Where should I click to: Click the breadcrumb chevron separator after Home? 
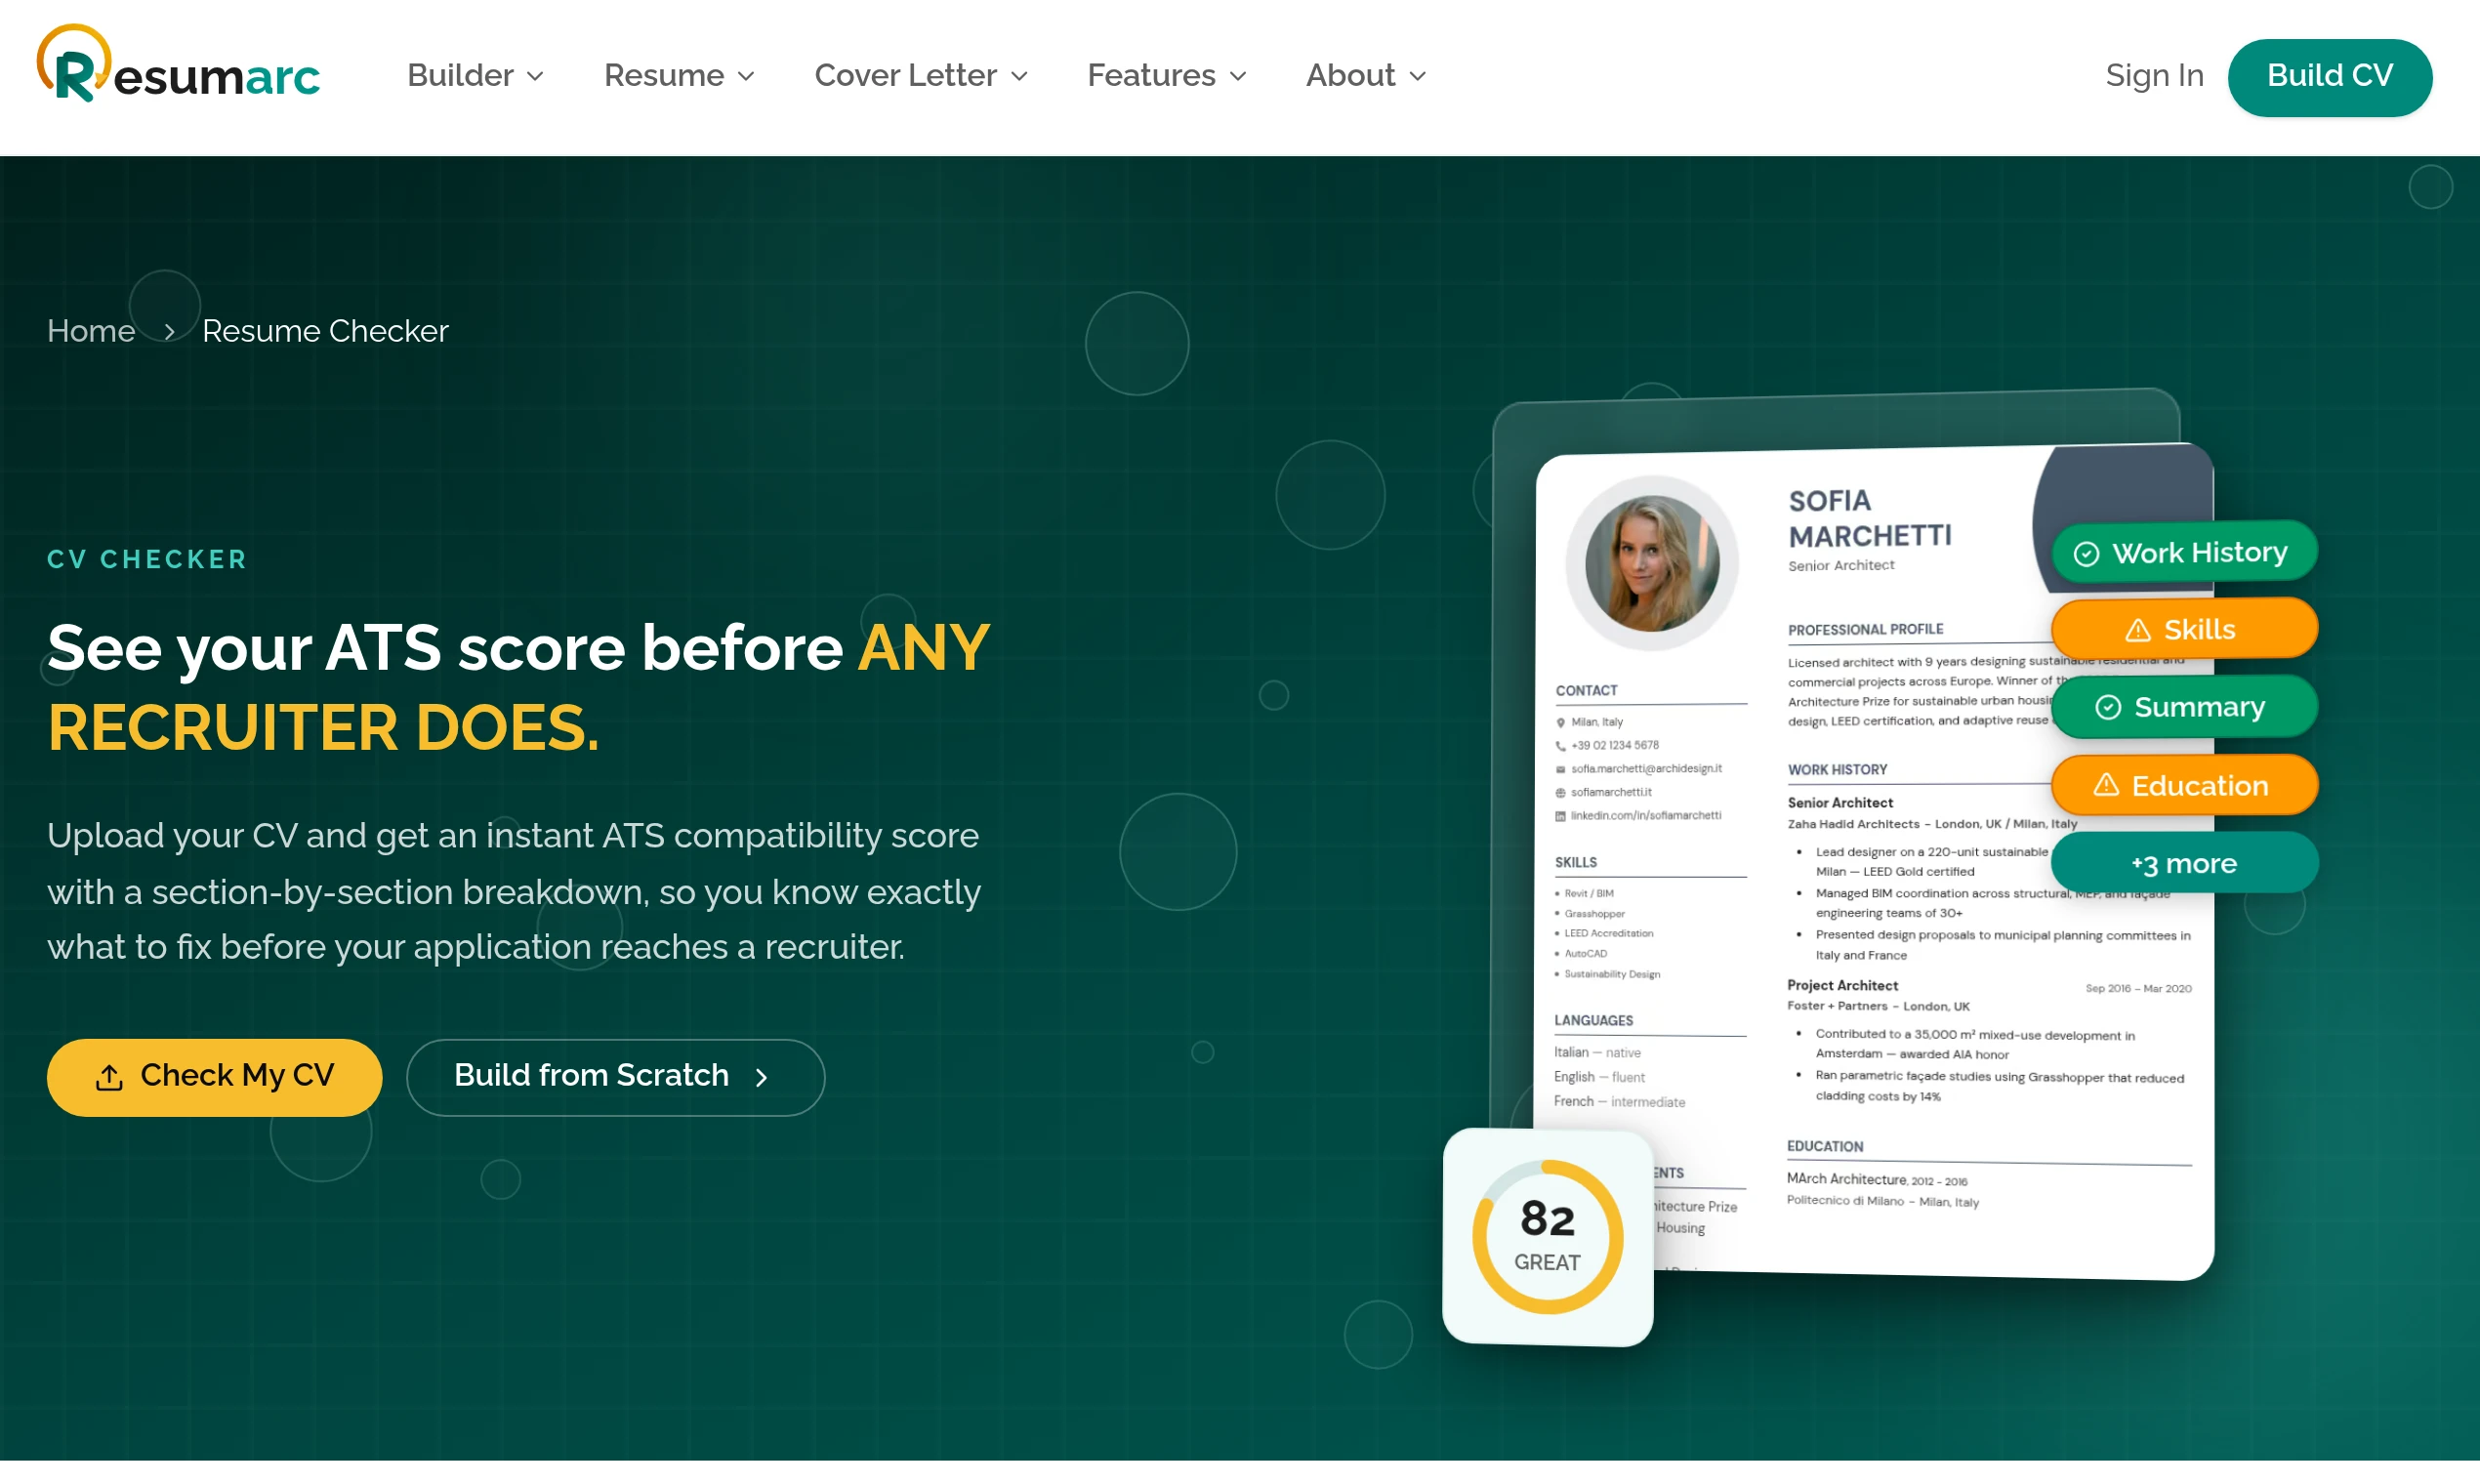click(169, 332)
